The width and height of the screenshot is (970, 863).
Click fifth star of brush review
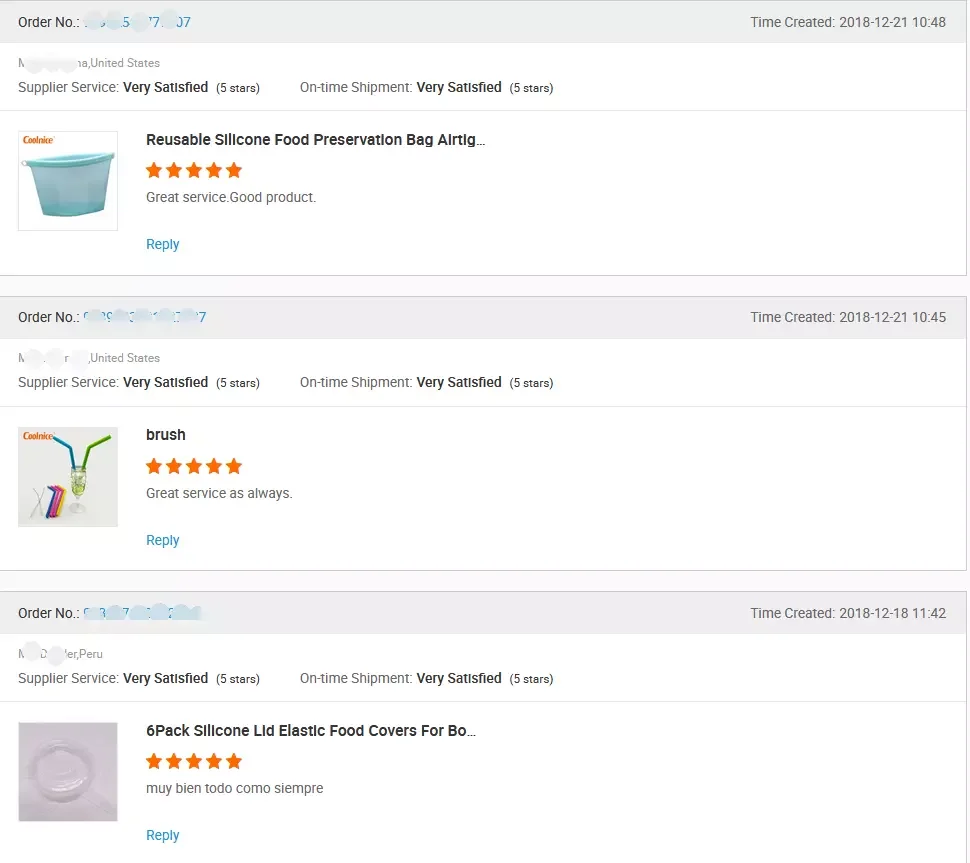pyautogui.click(x=234, y=466)
